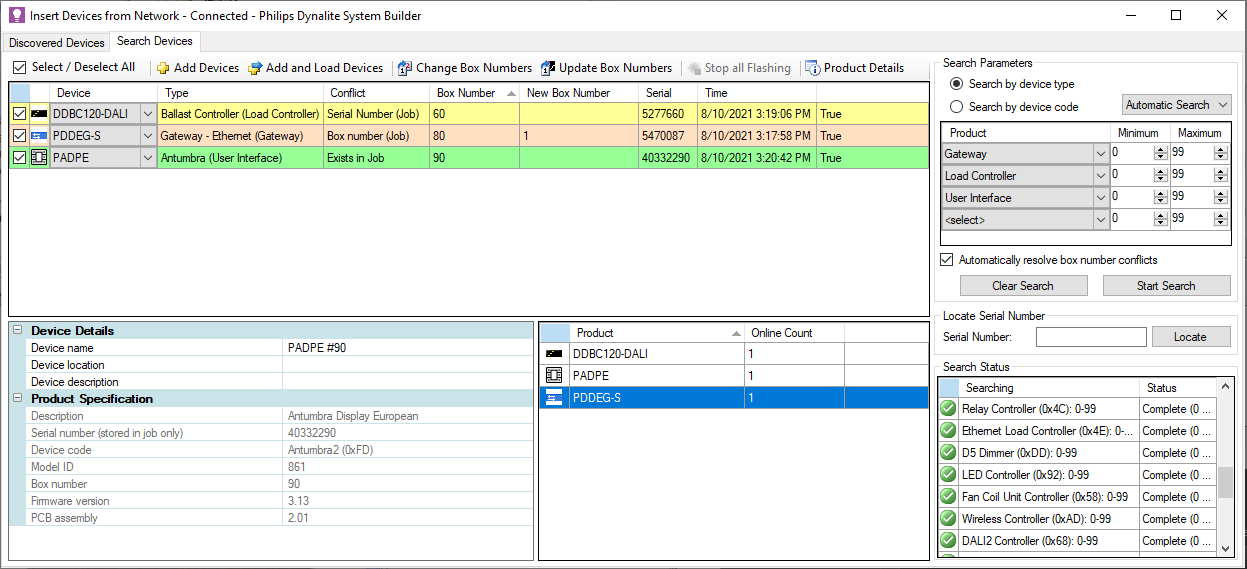1247x569 pixels.
Task: Sort by Serial column header
Action: 667,93
